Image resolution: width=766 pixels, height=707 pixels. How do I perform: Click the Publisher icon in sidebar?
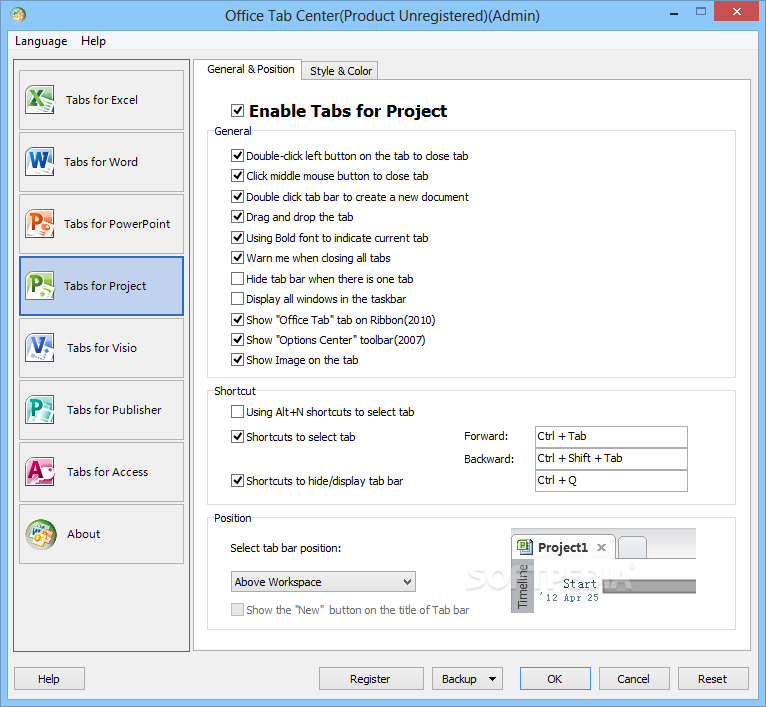point(40,410)
